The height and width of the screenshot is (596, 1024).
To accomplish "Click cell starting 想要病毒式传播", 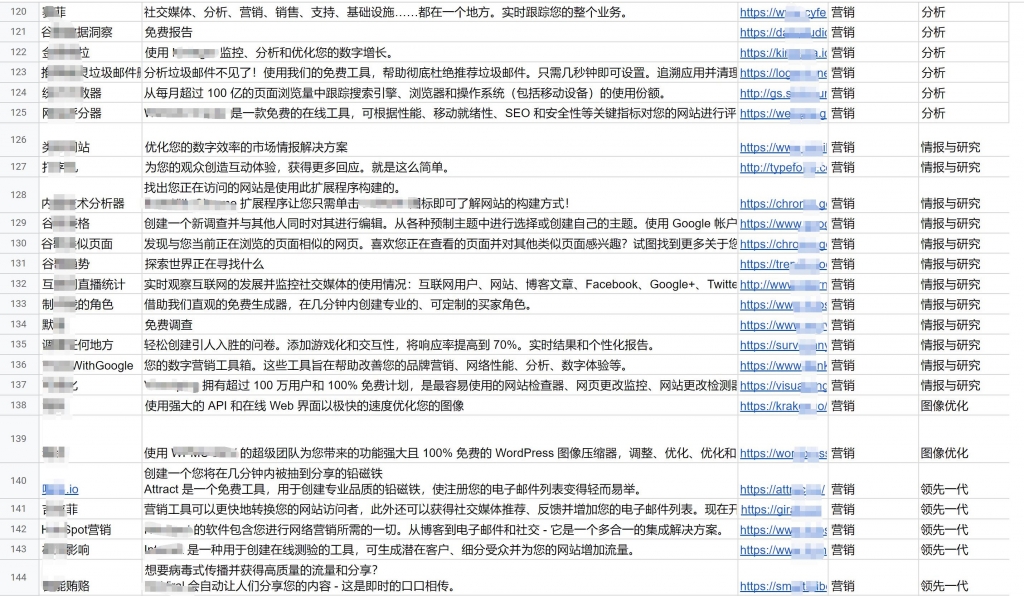I will [440, 578].
